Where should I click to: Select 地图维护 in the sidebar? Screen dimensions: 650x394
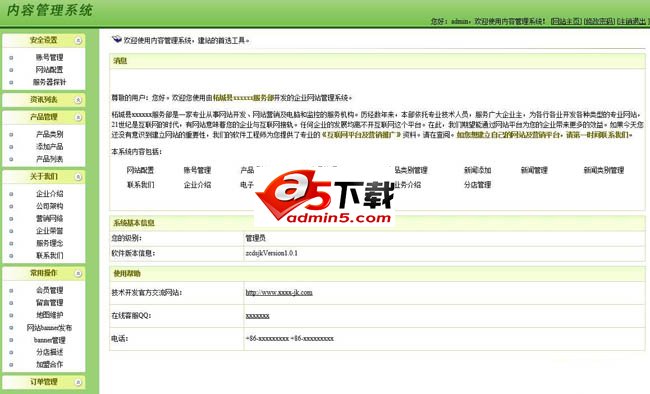point(49,315)
